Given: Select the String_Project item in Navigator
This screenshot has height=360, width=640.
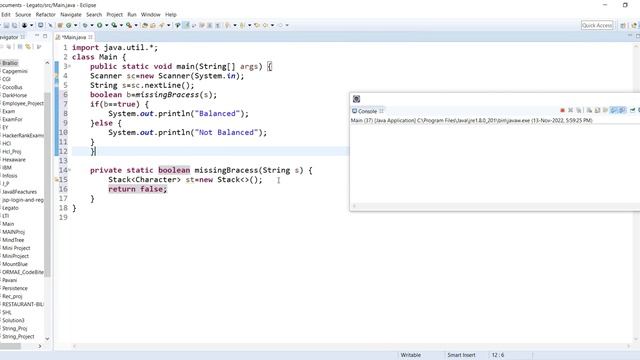Looking at the screenshot, I should coord(18,336).
